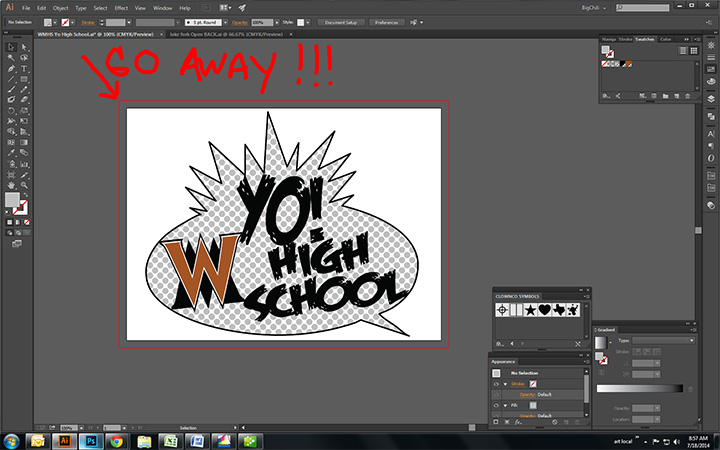Collapse the Fill row in Appearance panel

point(505,405)
